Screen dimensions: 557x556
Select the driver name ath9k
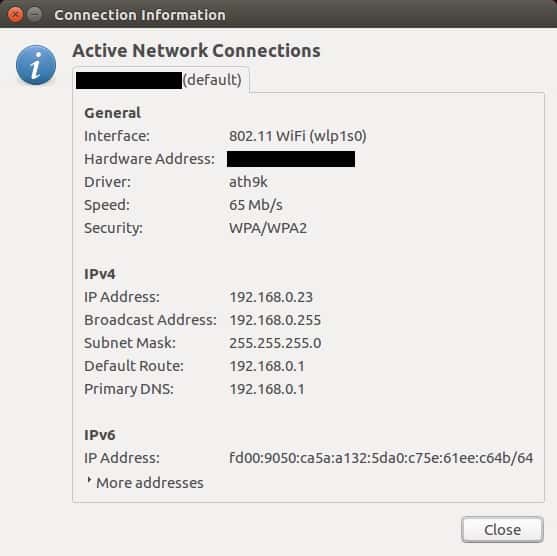click(248, 182)
